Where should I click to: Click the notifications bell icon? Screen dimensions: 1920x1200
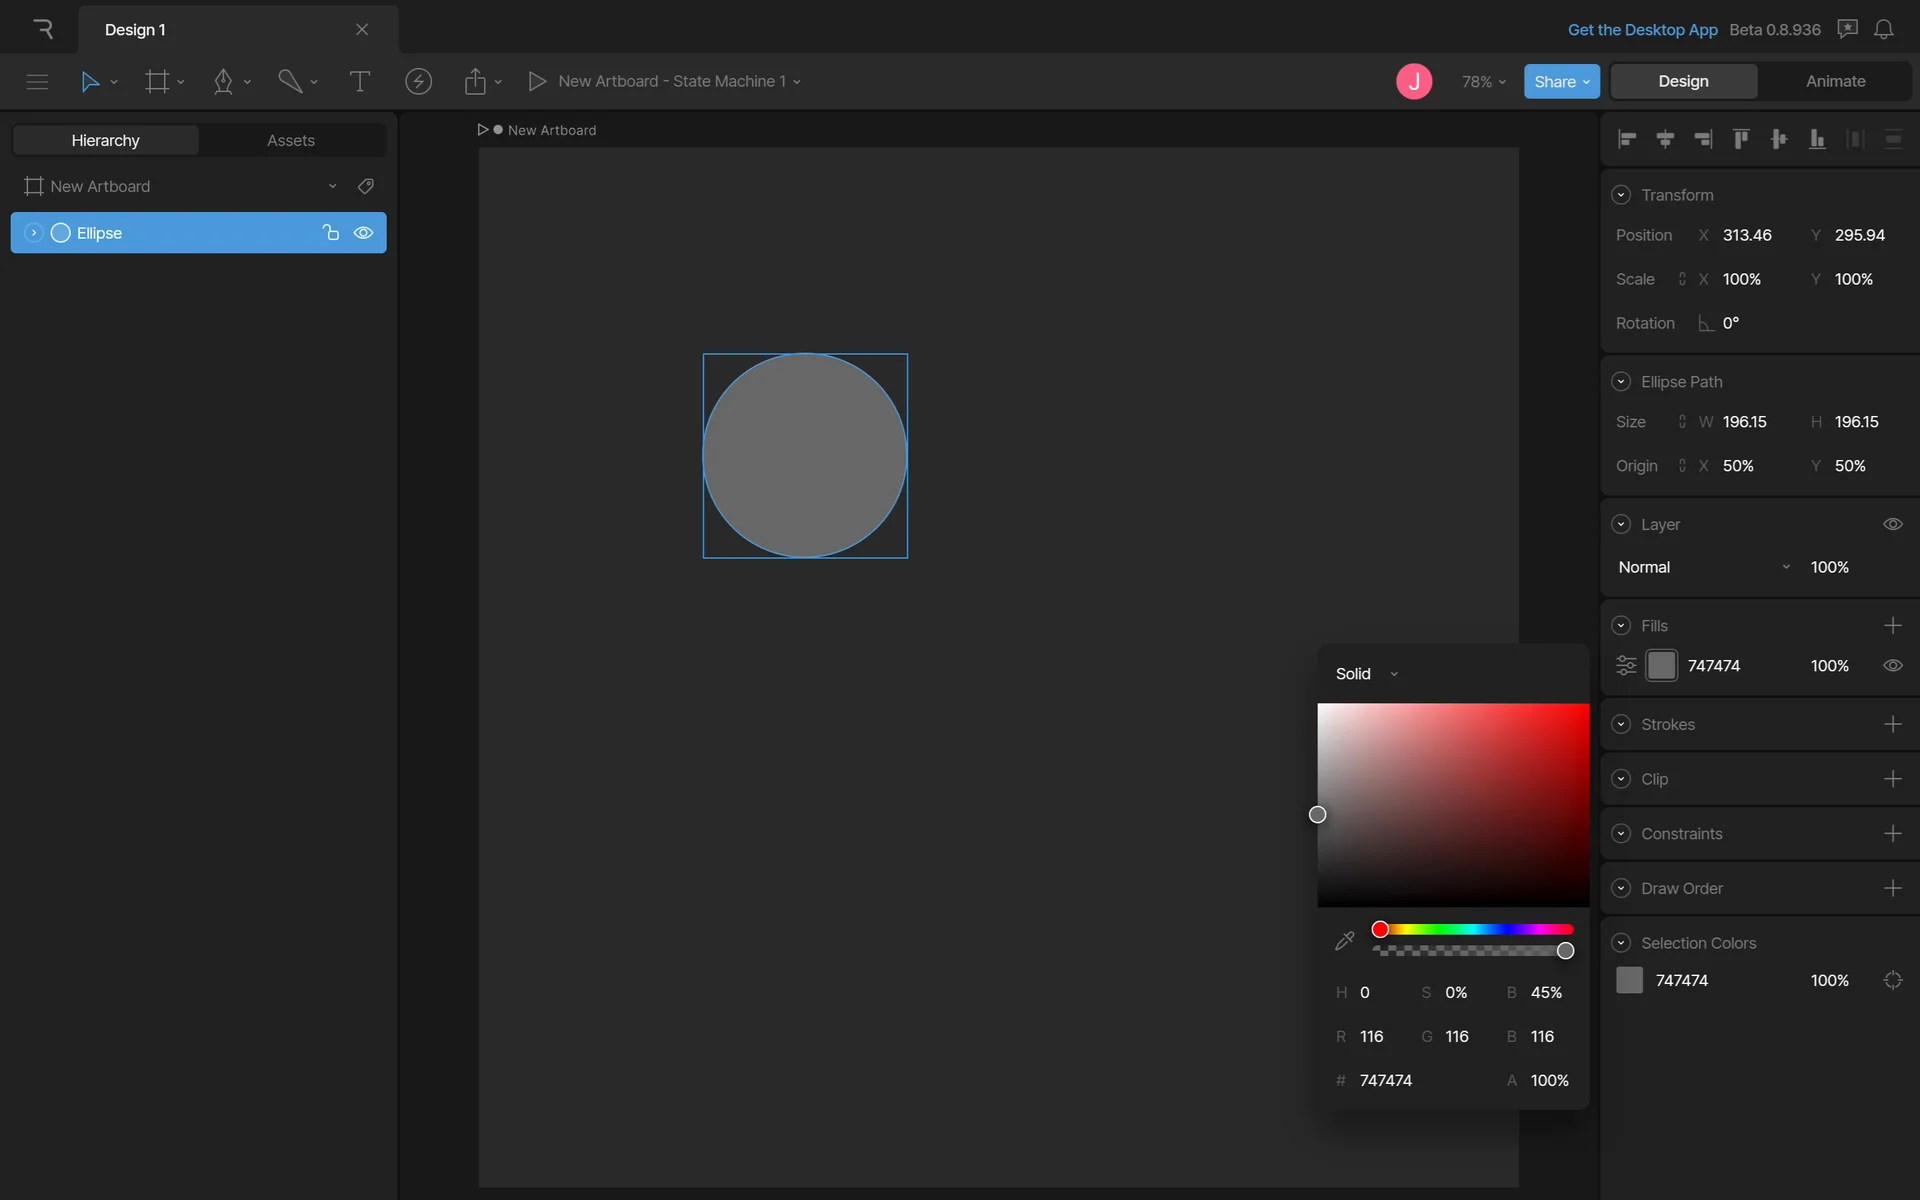[x=1883, y=30]
